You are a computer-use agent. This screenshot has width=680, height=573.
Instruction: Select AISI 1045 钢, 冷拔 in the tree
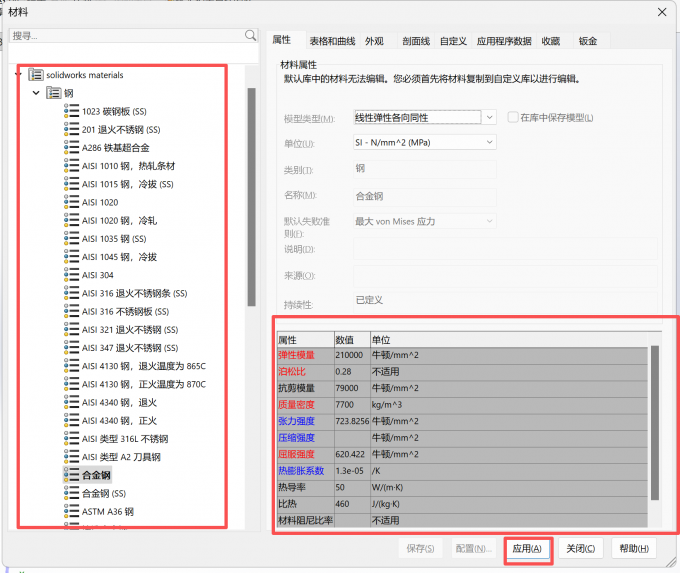pos(119,257)
